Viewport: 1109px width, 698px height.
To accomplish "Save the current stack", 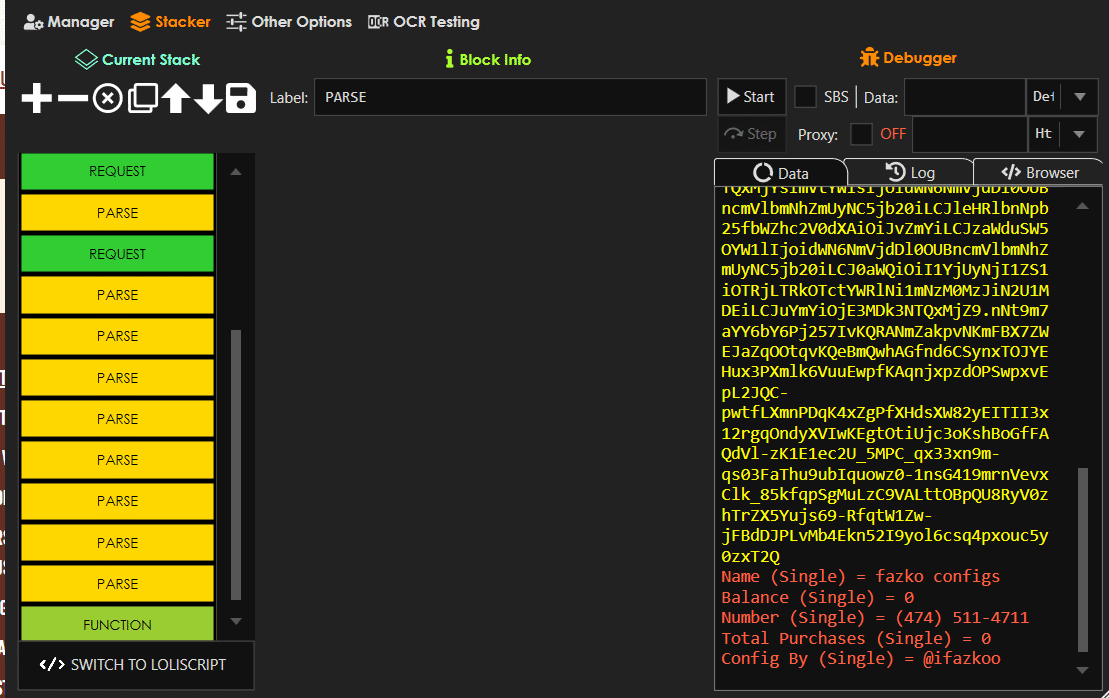I will tap(239, 97).
